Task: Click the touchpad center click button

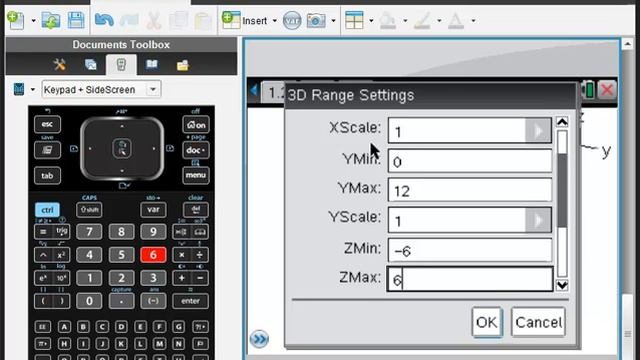Action: [x=122, y=148]
